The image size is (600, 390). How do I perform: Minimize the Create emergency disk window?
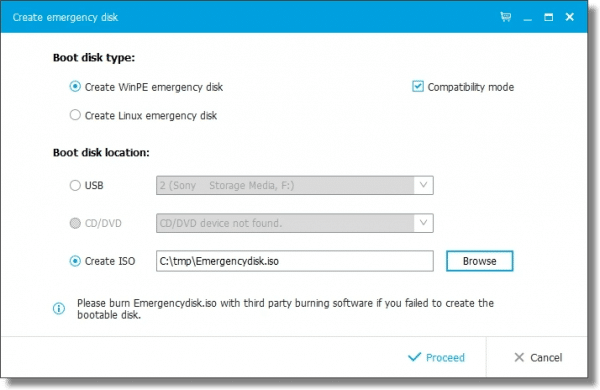528,17
